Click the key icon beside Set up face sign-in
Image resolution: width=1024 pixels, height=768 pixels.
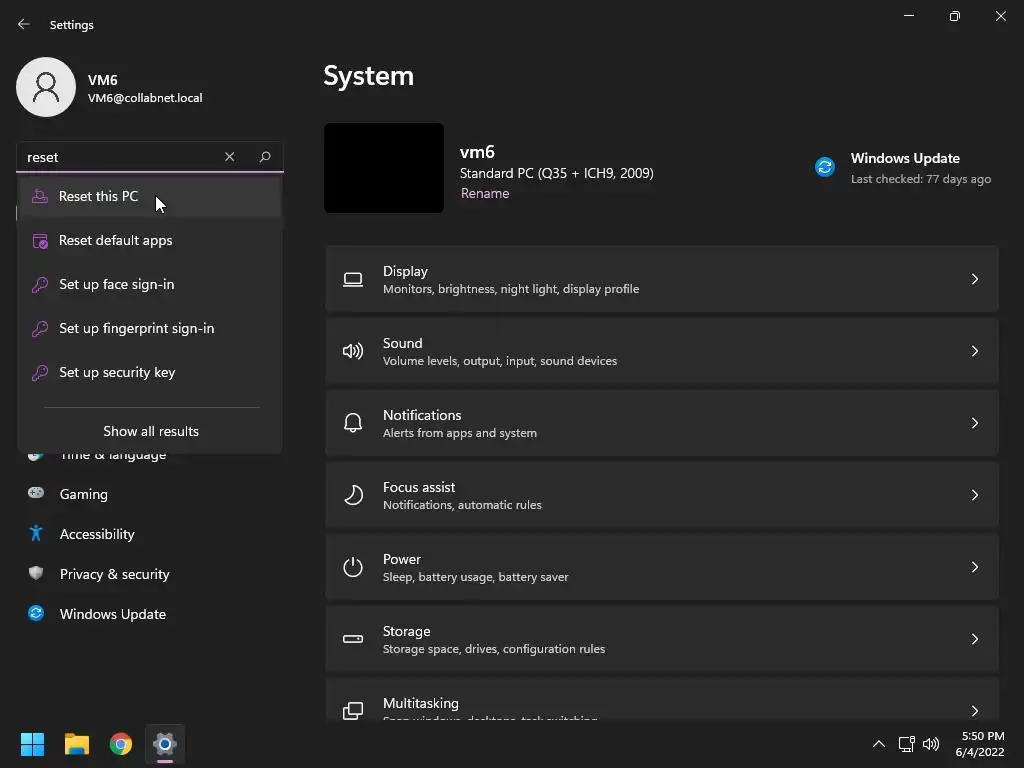click(x=40, y=284)
